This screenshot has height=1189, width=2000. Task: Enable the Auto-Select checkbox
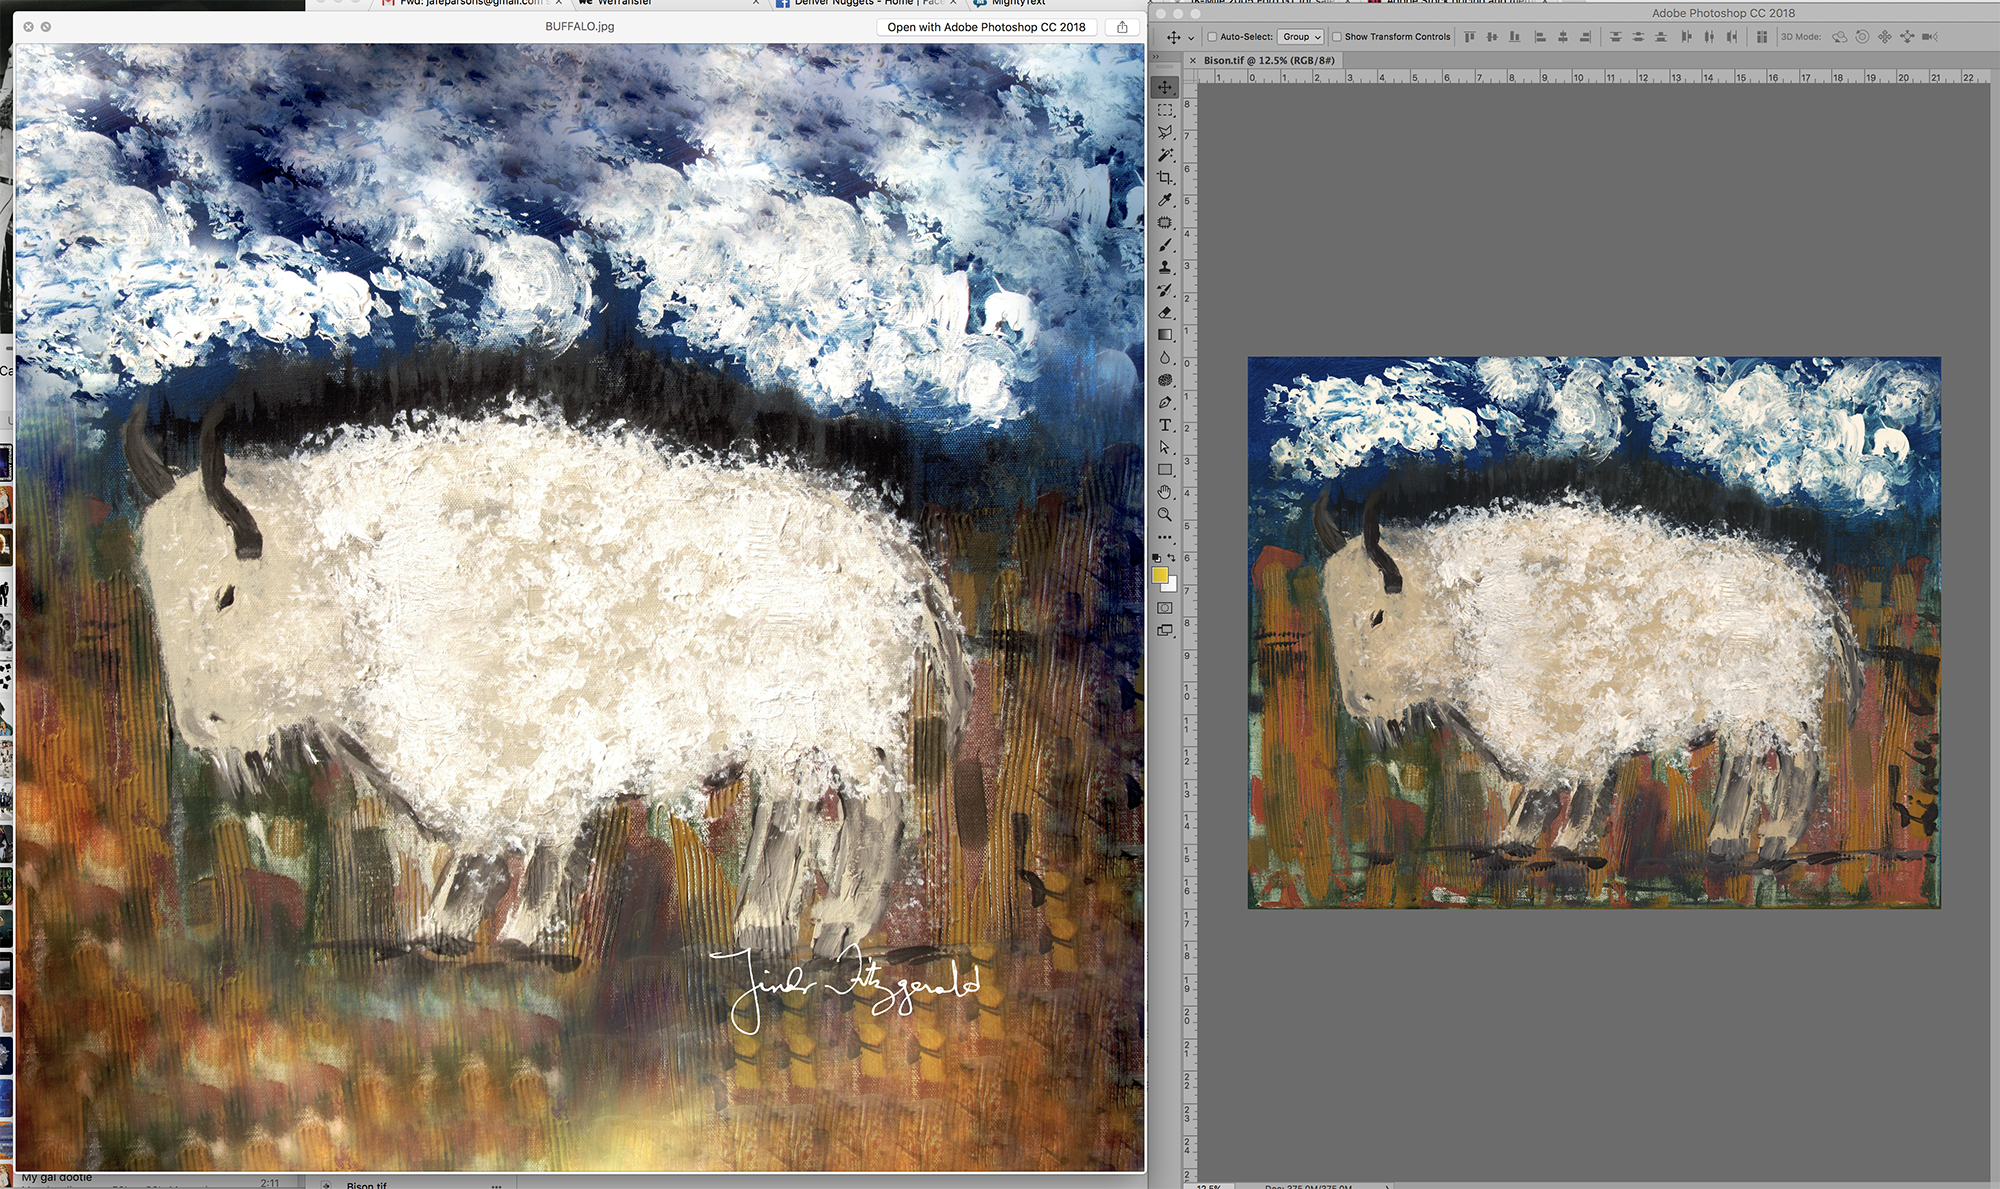[1212, 37]
